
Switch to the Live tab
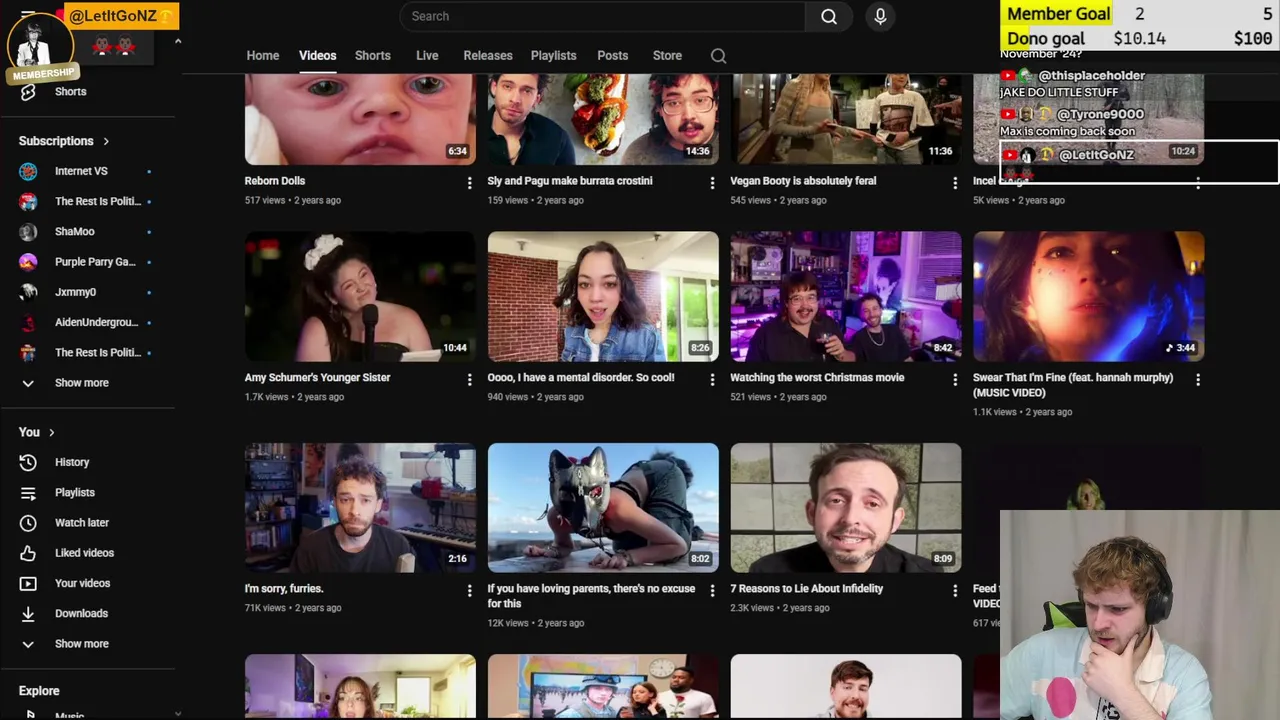point(427,56)
